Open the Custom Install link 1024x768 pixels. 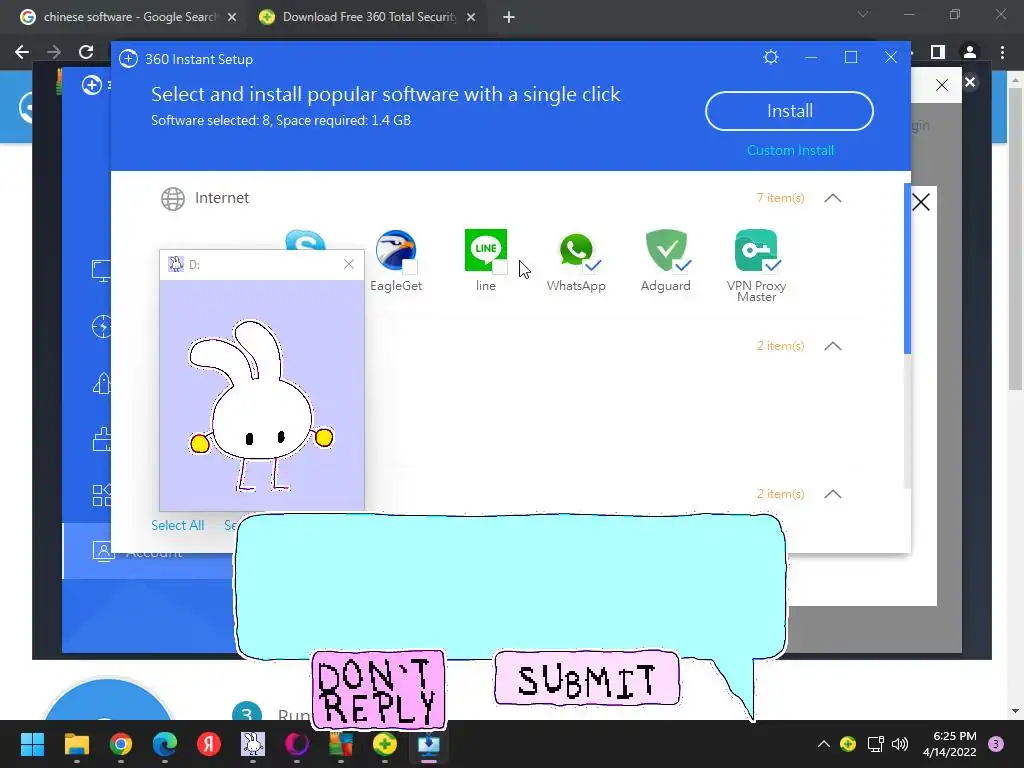pos(790,150)
